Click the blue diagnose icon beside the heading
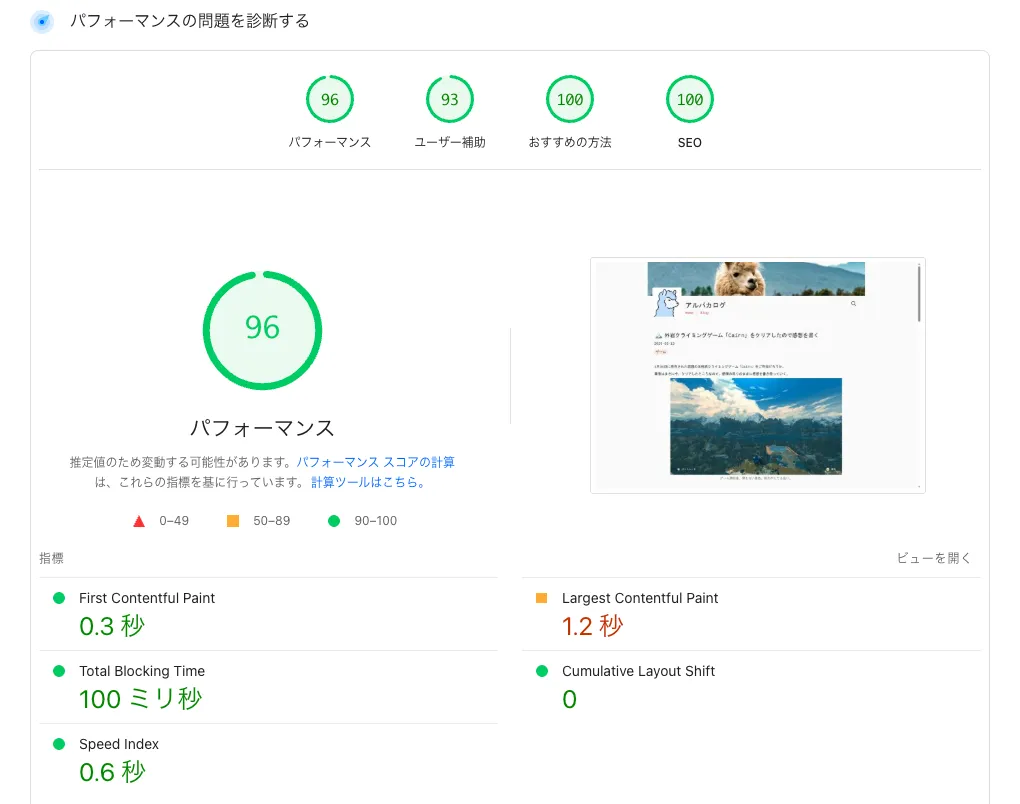 pos(42,21)
